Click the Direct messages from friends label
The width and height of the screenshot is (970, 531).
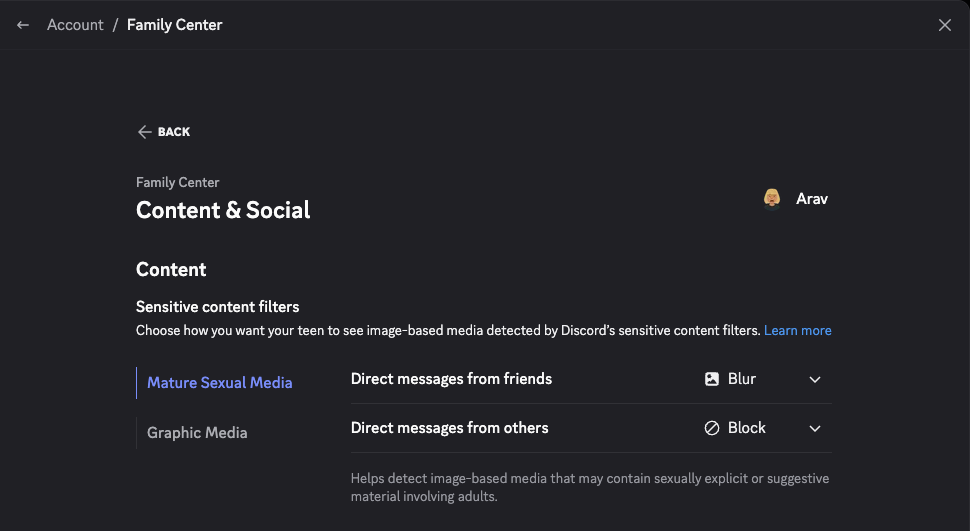(451, 379)
